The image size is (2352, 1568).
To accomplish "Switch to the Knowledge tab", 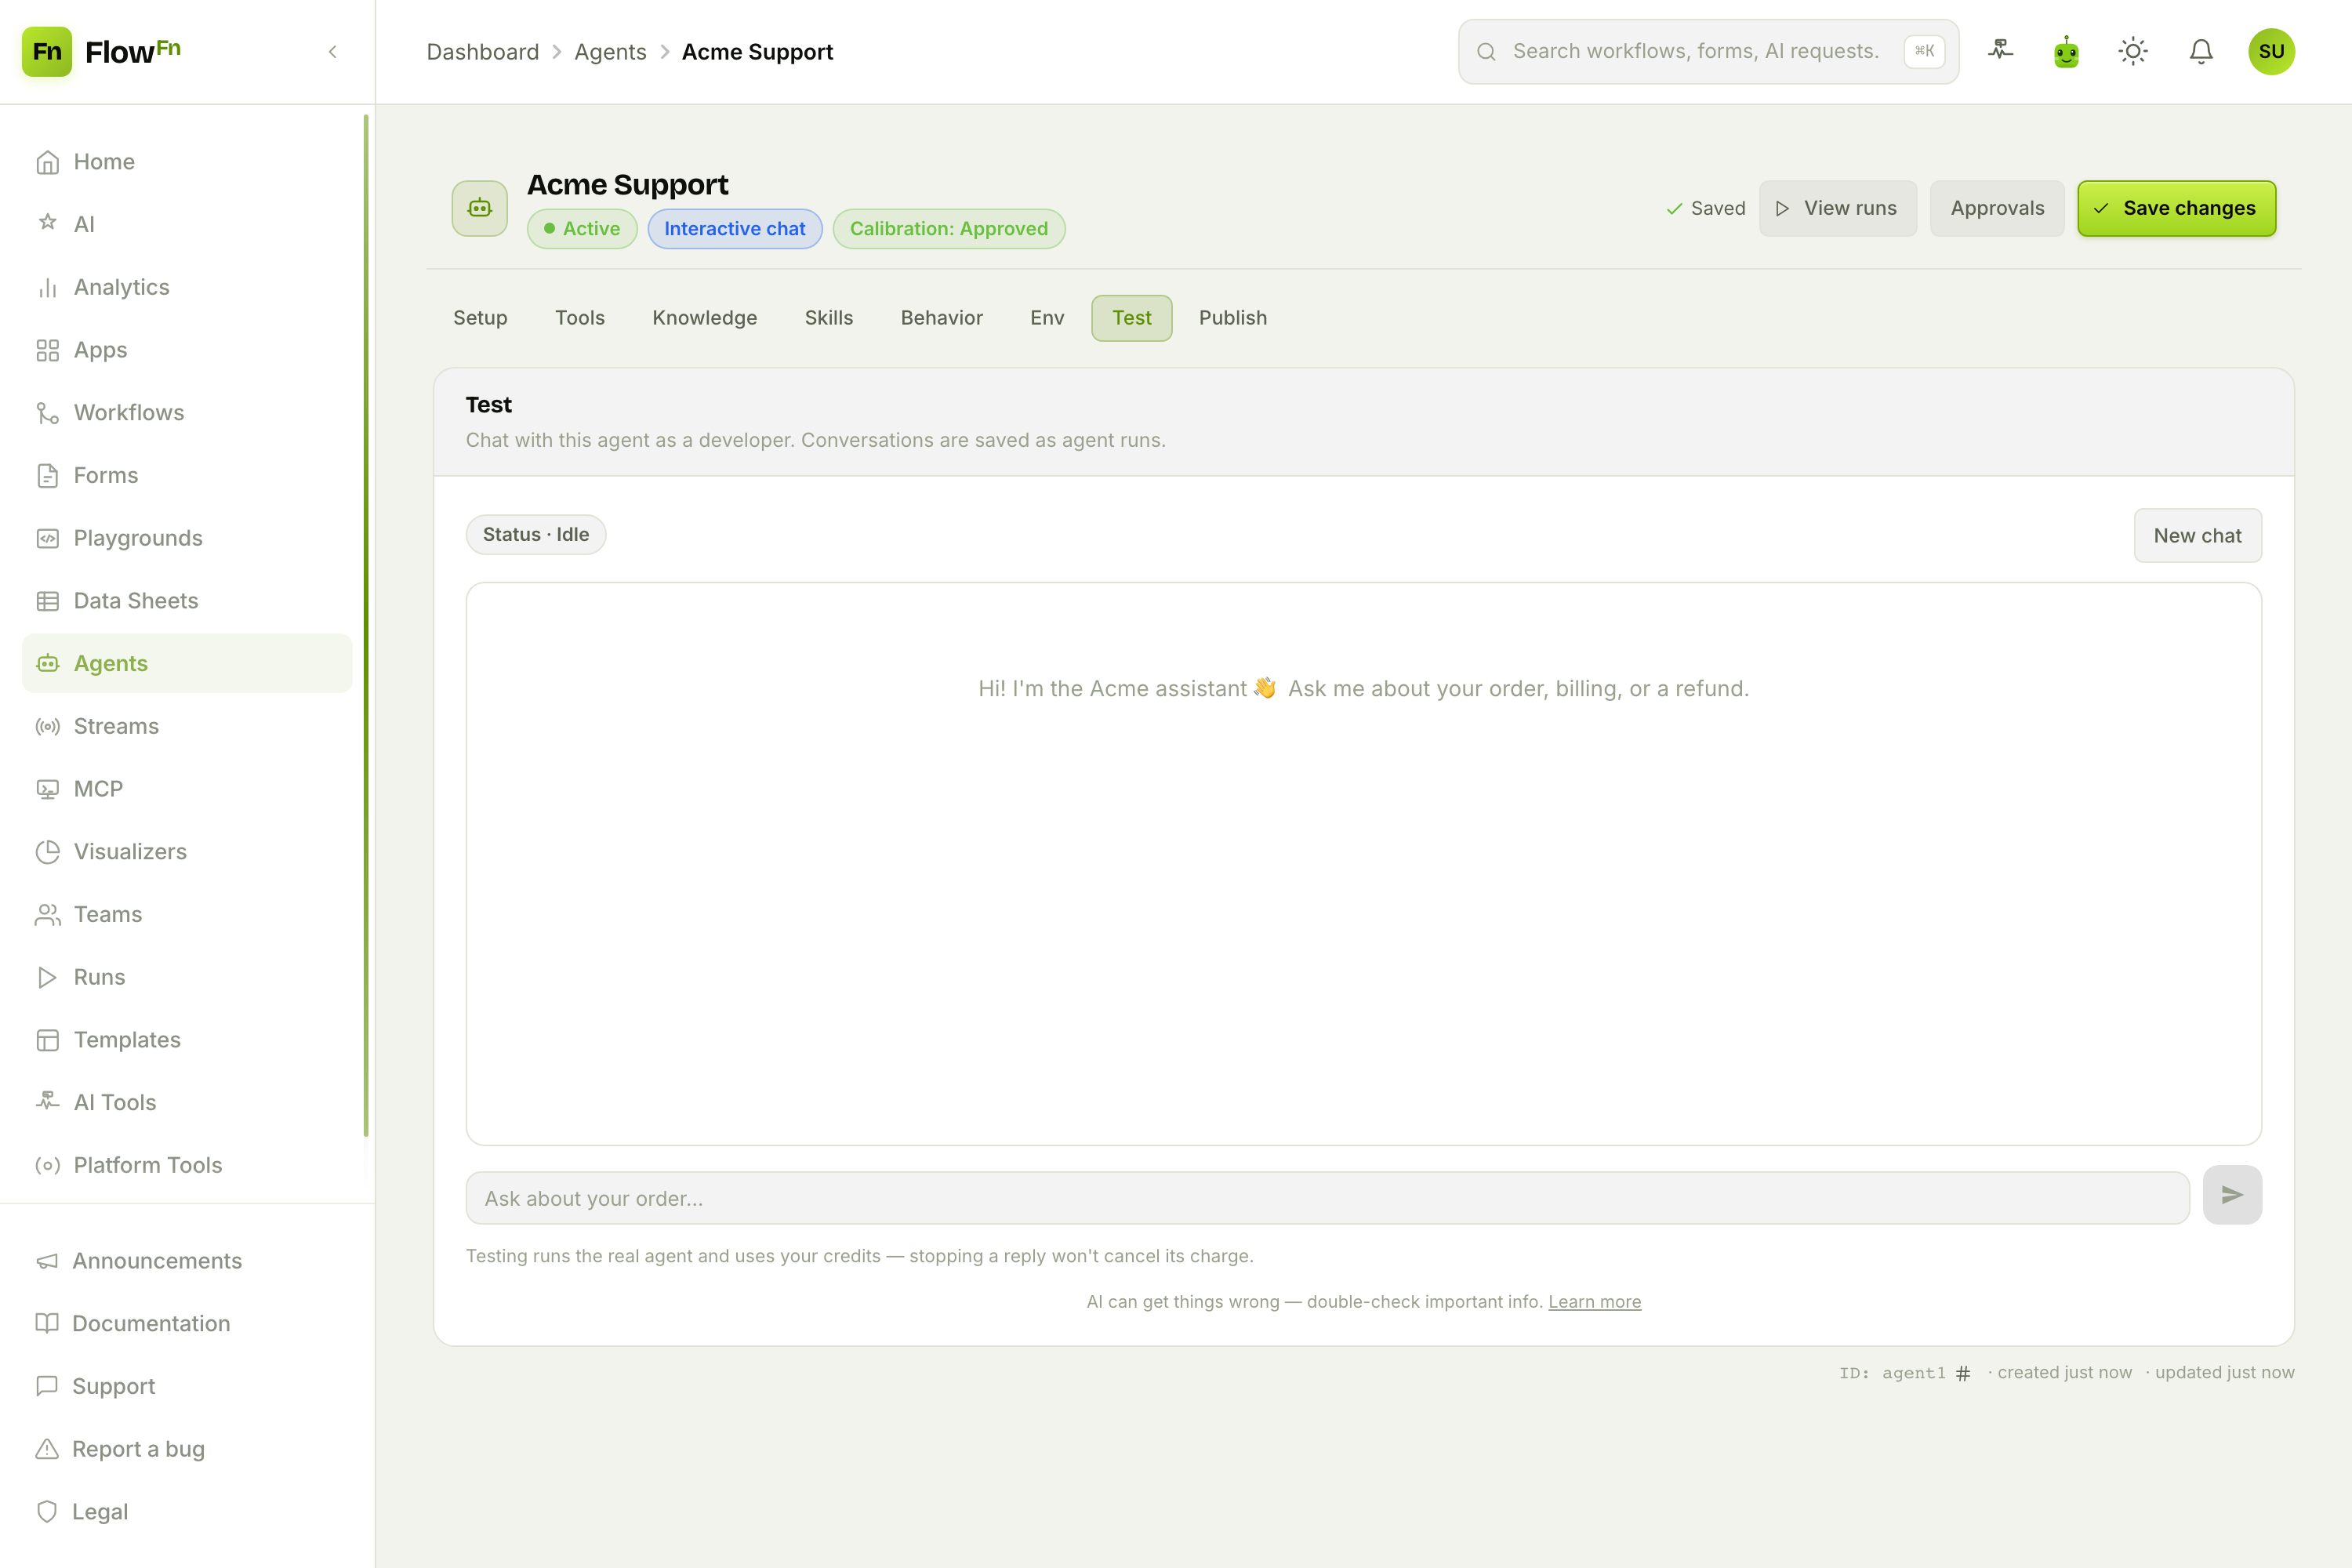I will click(x=705, y=318).
